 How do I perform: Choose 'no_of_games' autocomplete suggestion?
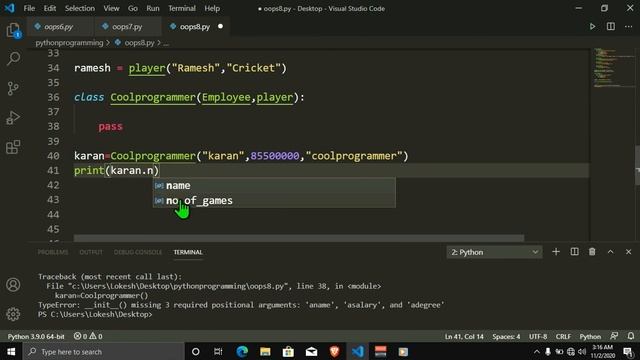274,200
